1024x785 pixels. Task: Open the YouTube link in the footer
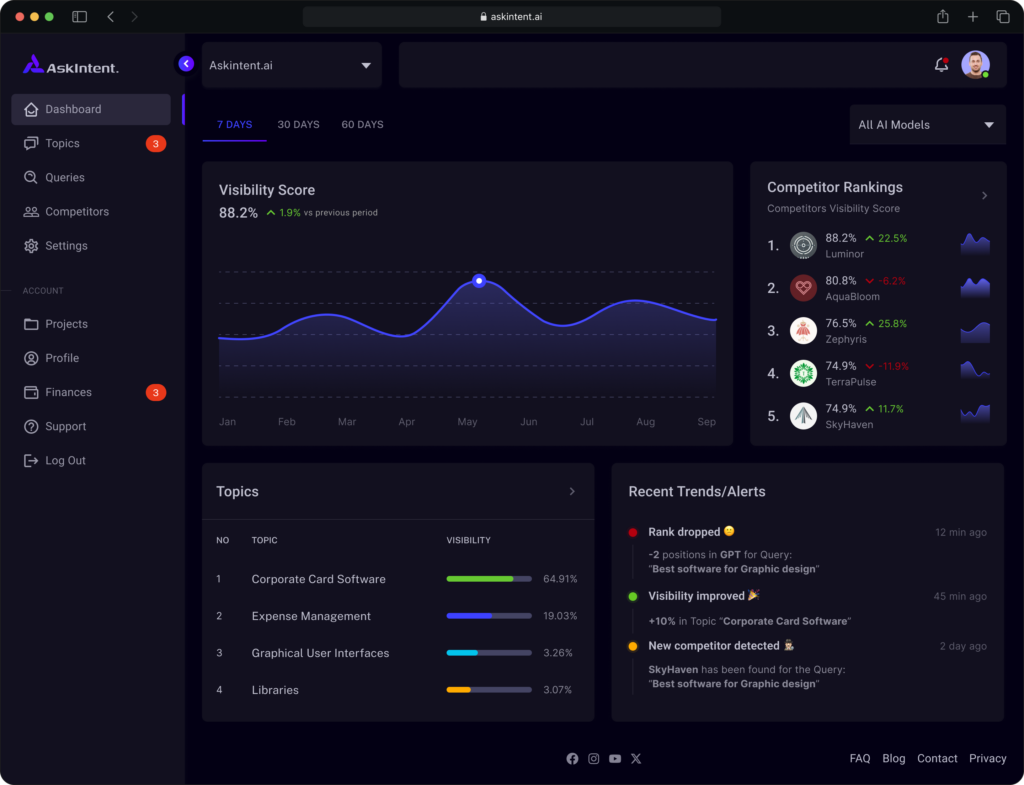tap(615, 758)
